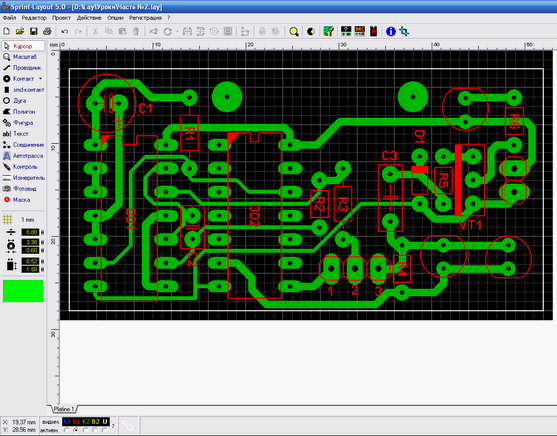This screenshot has width=557, height=436.
Task: Switch to the Platine 1 tab
Action: (x=64, y=409)
